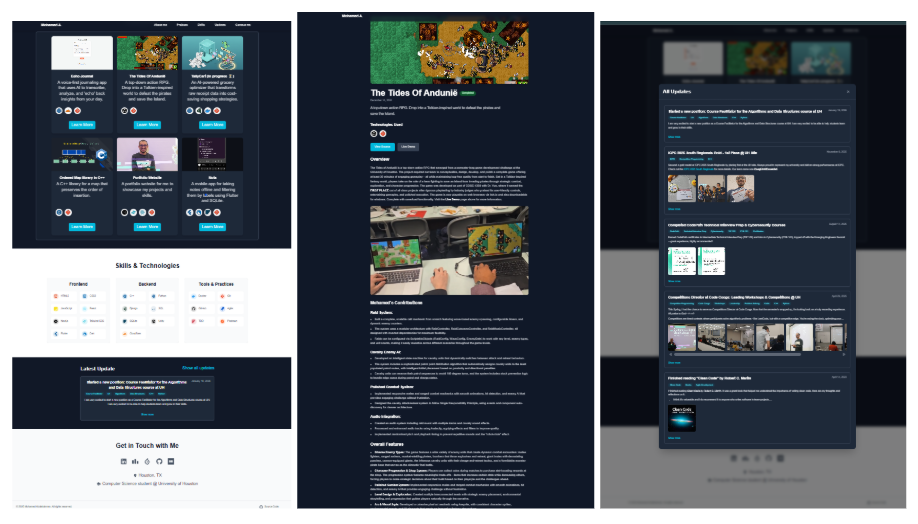Close the All Updates modal with X
Image resolution: width=918 pixels, height=524 pixels.
847,91
